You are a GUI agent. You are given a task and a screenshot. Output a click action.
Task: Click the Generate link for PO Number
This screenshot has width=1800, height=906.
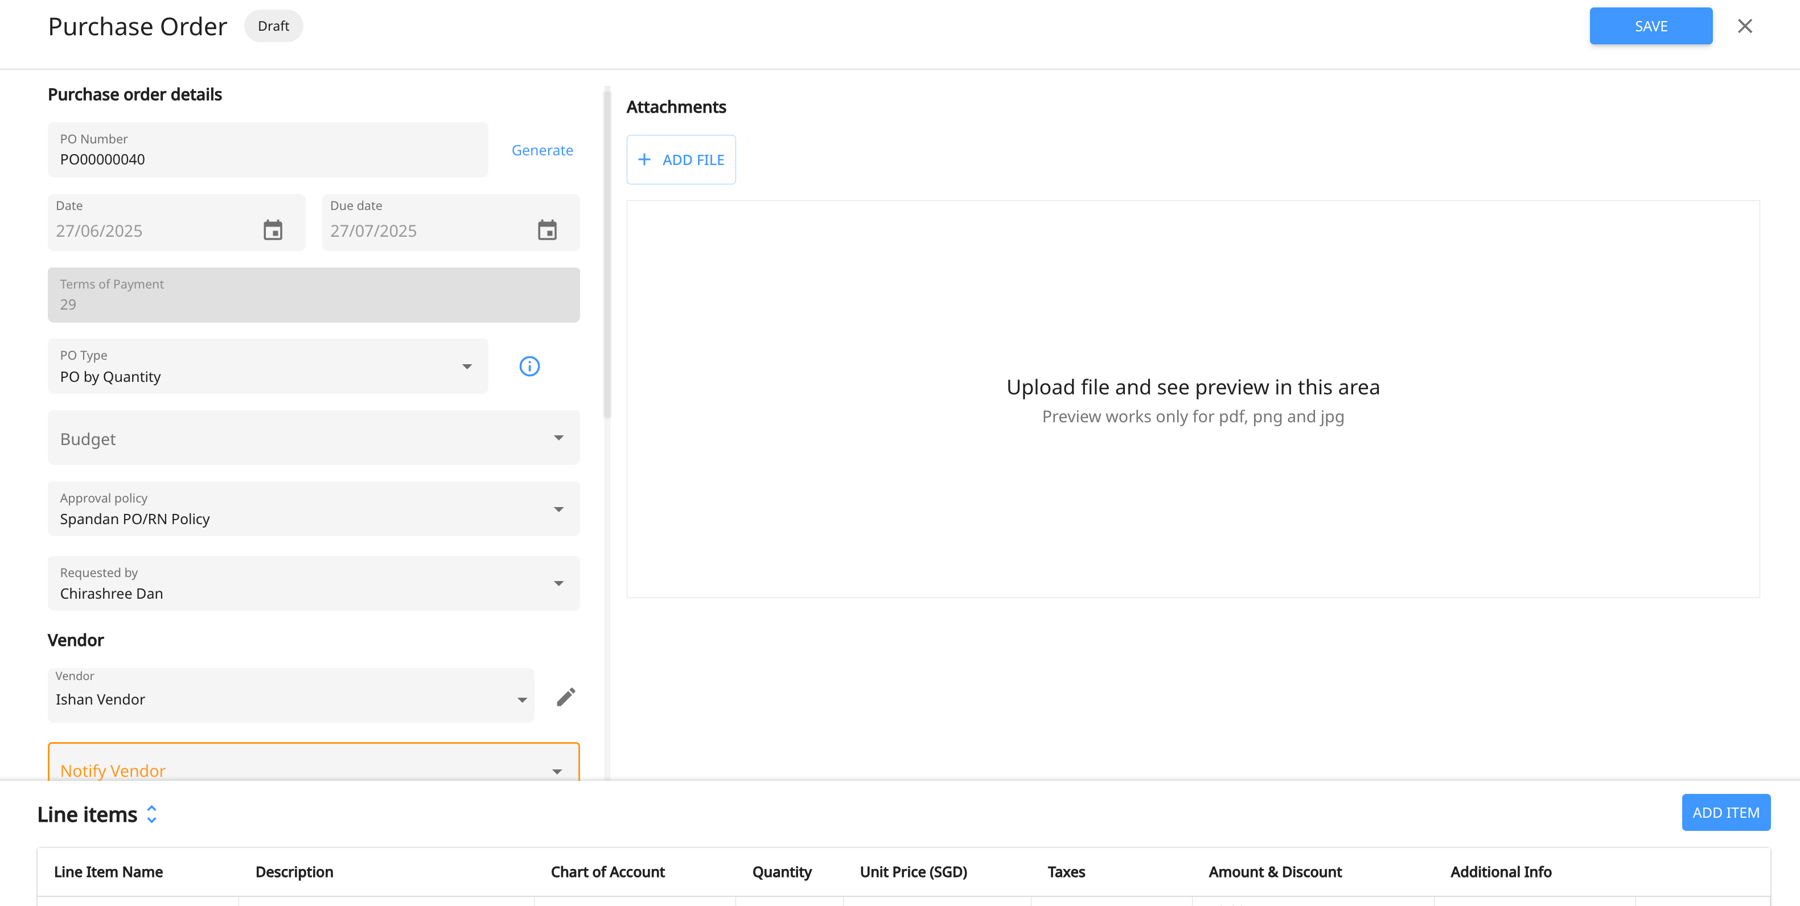click(x=542, y=150)
